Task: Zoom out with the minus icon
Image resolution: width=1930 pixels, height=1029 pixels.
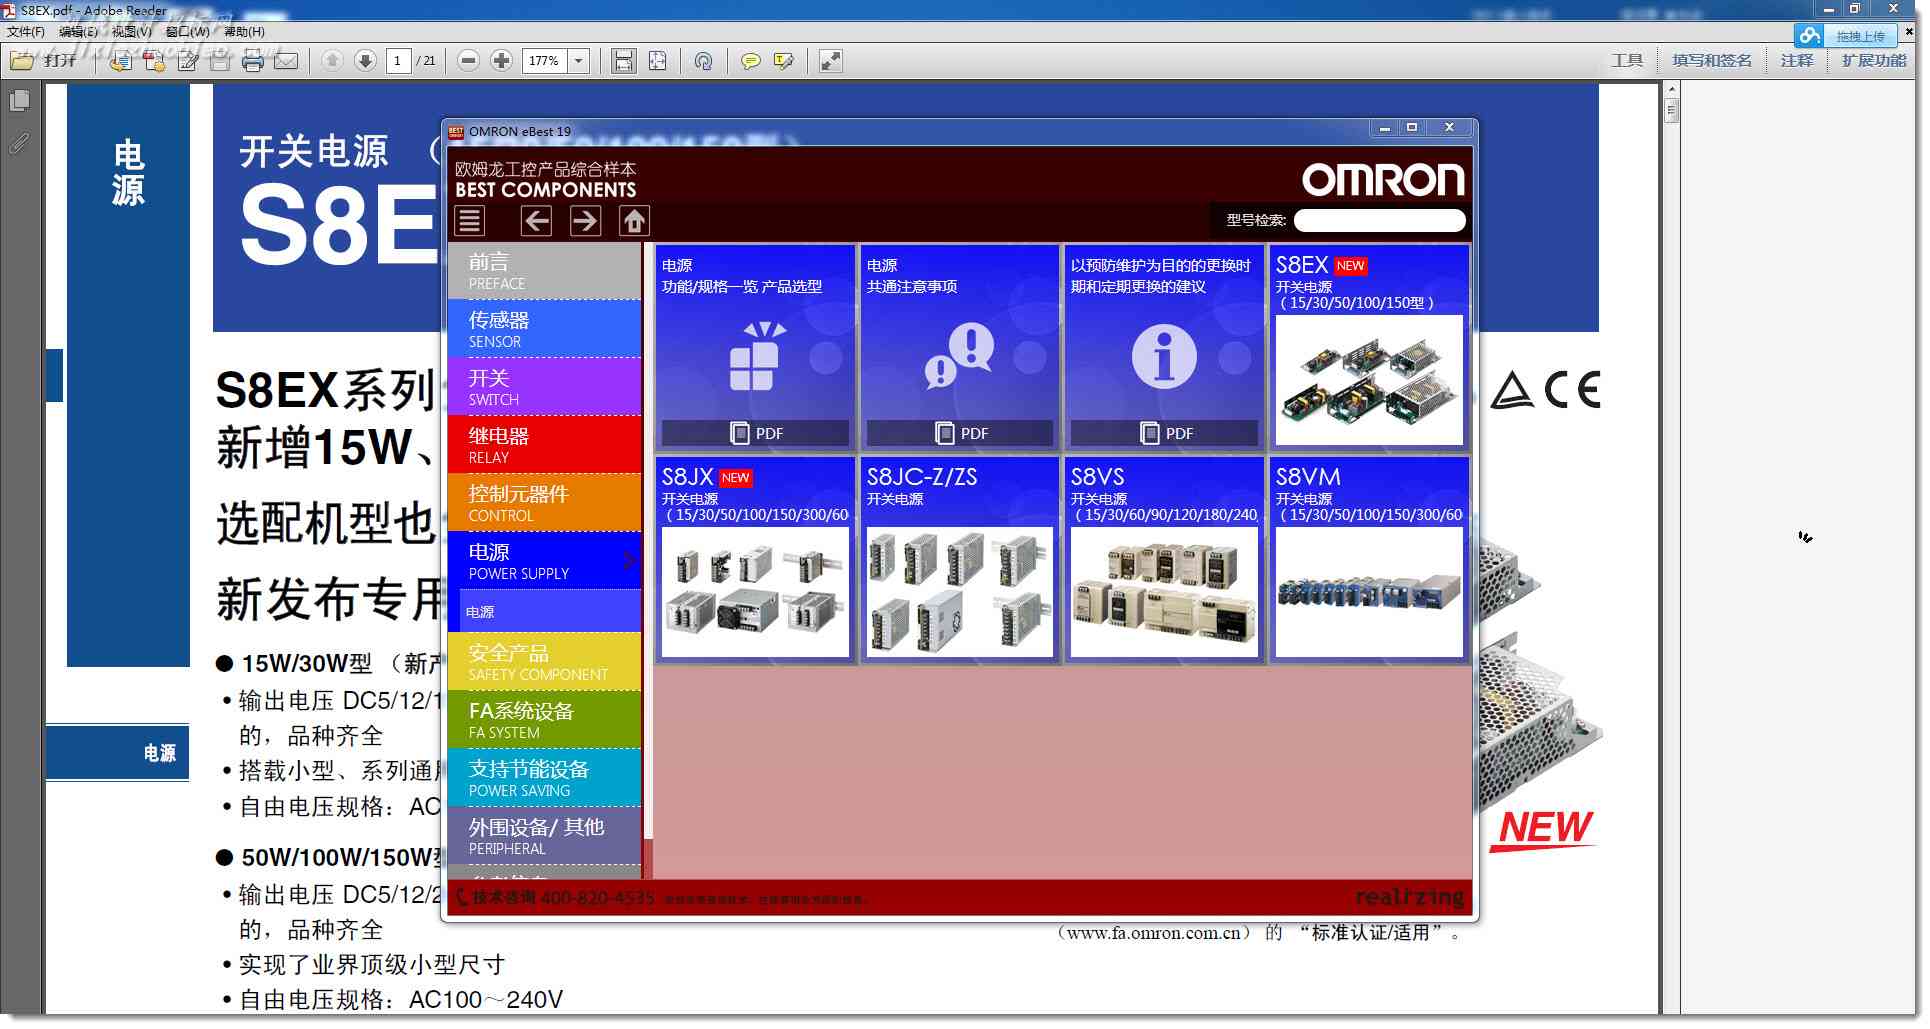Action: 468,61
